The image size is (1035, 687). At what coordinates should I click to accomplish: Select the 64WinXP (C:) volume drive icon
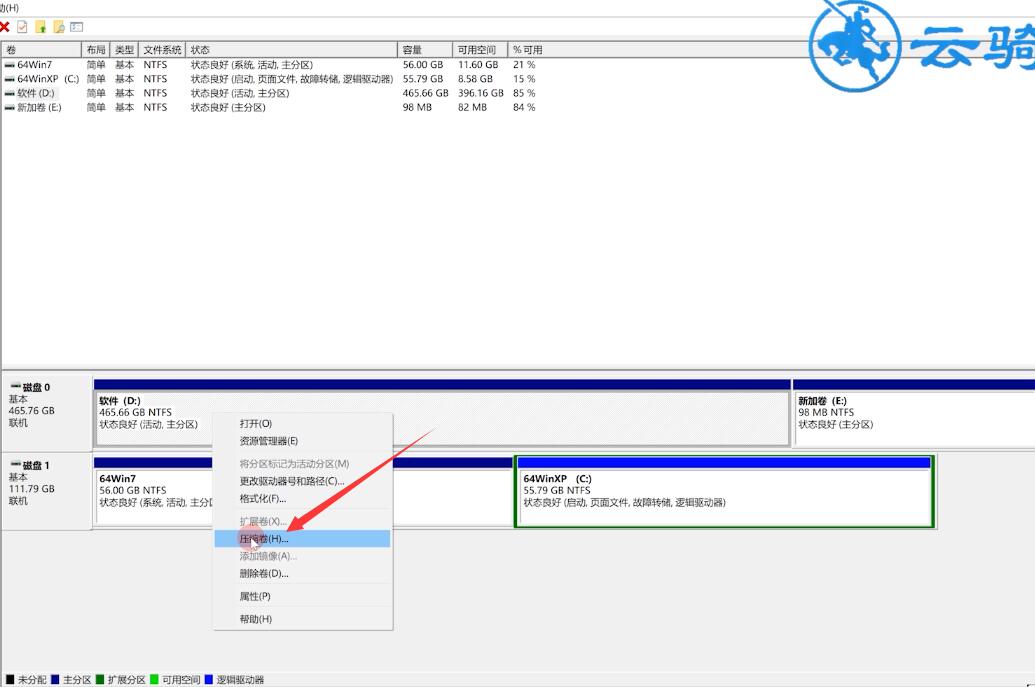tap(10, 79)
